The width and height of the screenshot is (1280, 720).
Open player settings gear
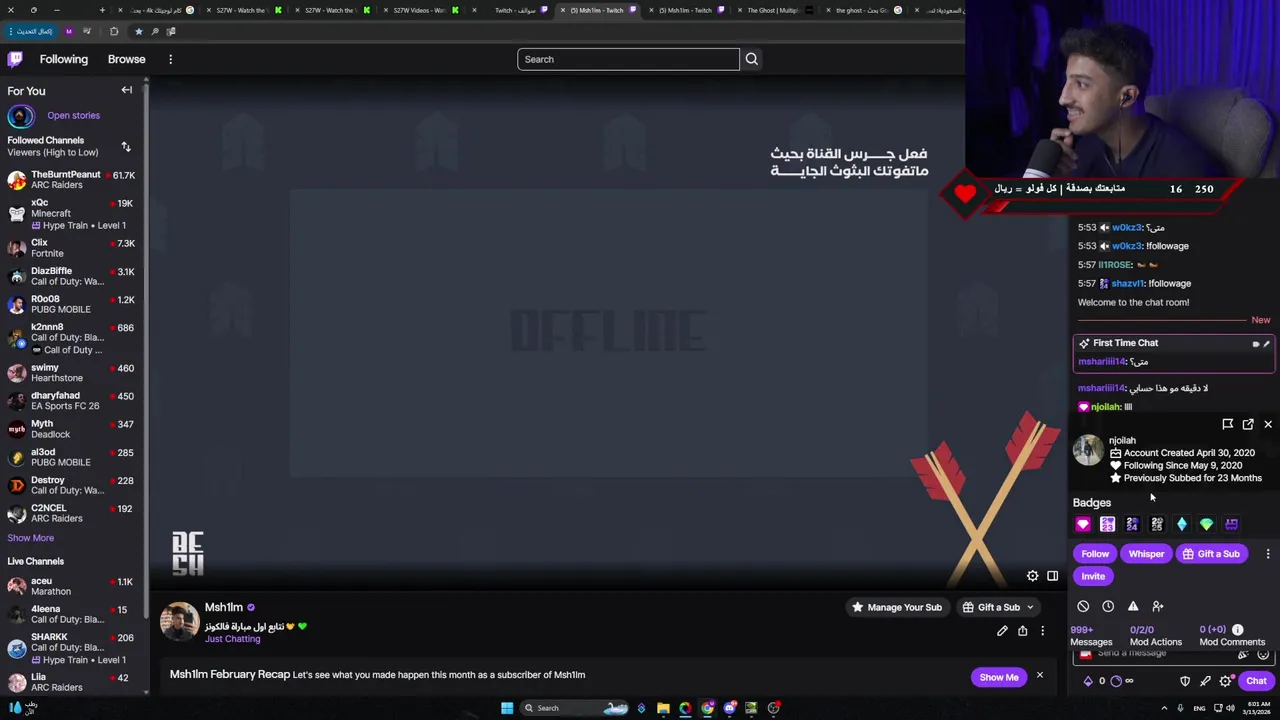coord(1032,576)
